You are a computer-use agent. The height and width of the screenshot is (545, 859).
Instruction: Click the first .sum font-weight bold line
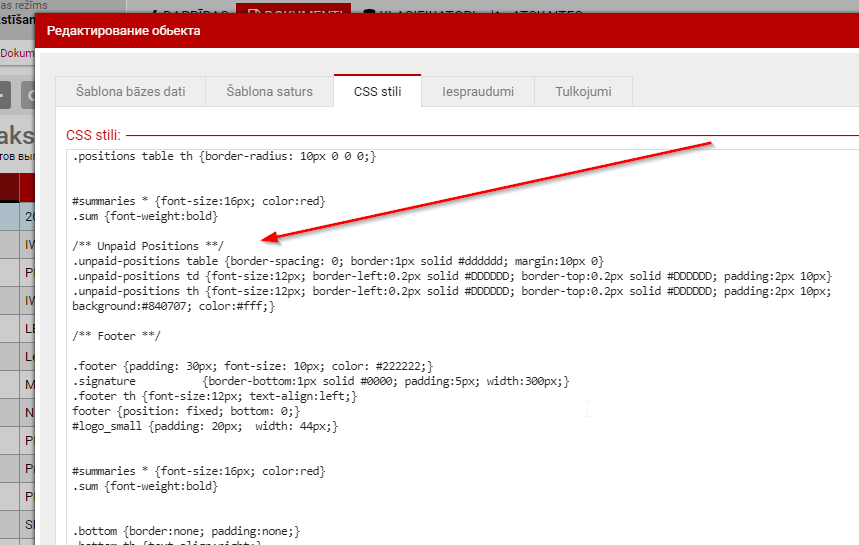pos(144,216)
